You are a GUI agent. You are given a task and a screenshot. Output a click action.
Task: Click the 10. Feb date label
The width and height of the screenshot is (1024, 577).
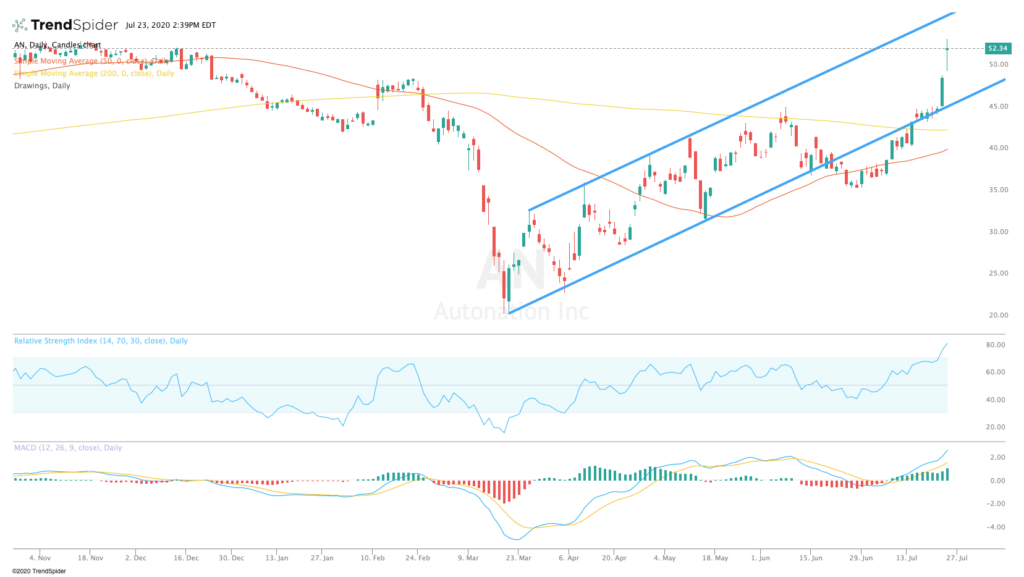click(372, 558)
